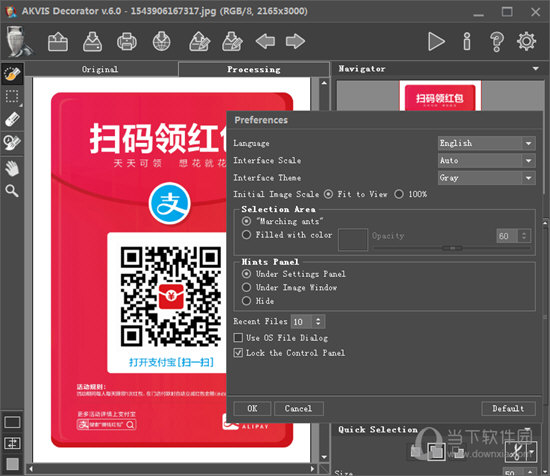Expand the Navigator panel menu arrow
The image size is (550, 476).
pyautogui.click(x=536, y=68)
